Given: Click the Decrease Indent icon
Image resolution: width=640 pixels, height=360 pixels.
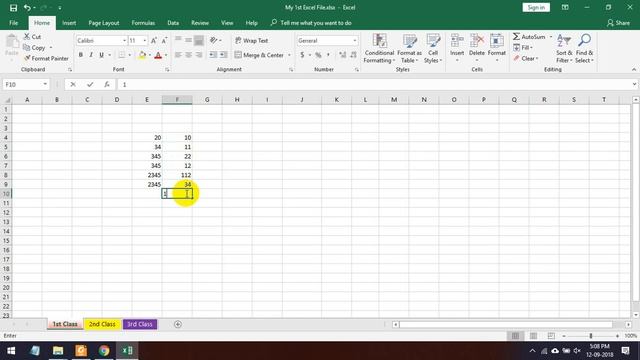Looking at the screenshot, I should point(213,55).
